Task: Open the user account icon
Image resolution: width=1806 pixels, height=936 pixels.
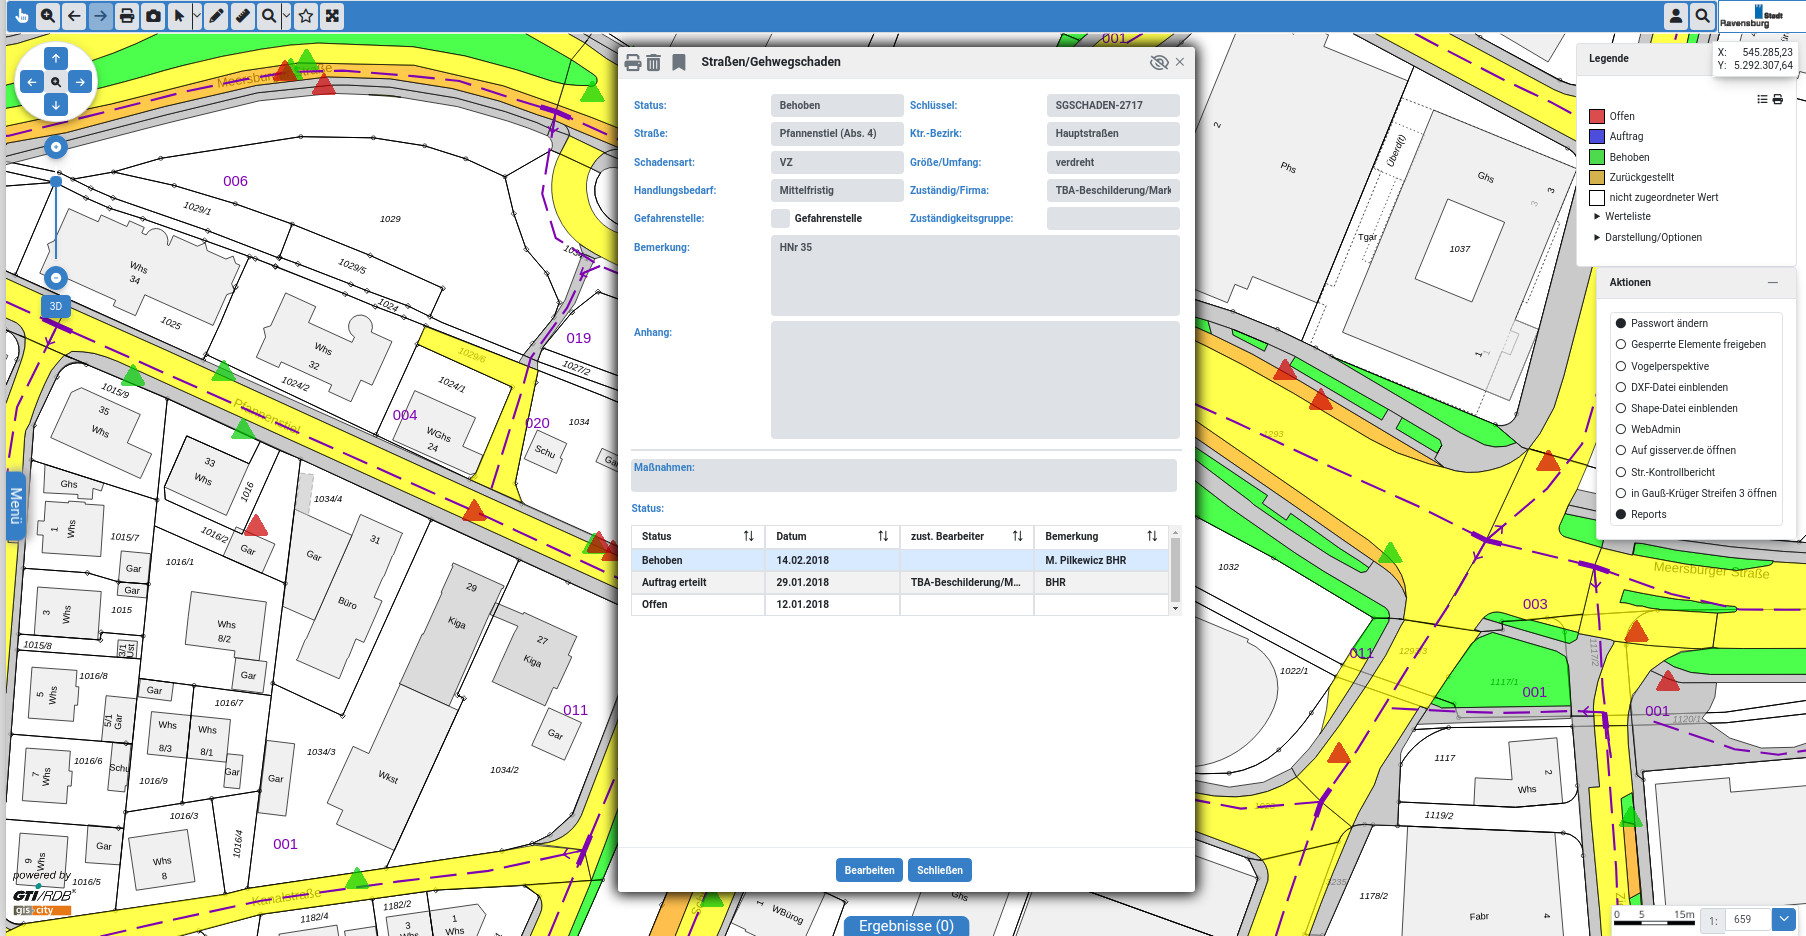Action: pos(1676,16)
